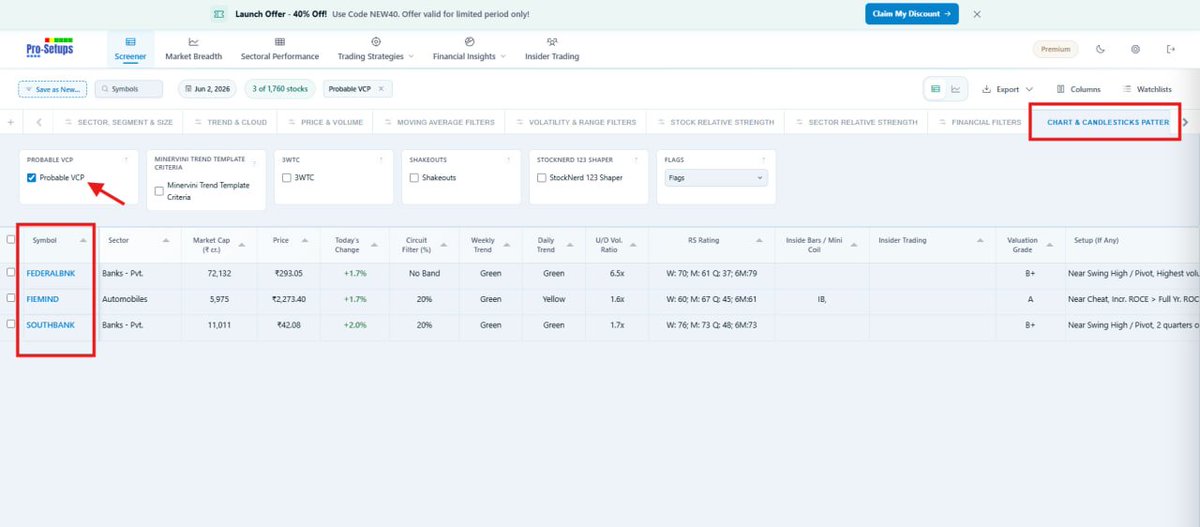The image size is (1200, 527).
Task: Add new filter plus icon
Action: 11,122
